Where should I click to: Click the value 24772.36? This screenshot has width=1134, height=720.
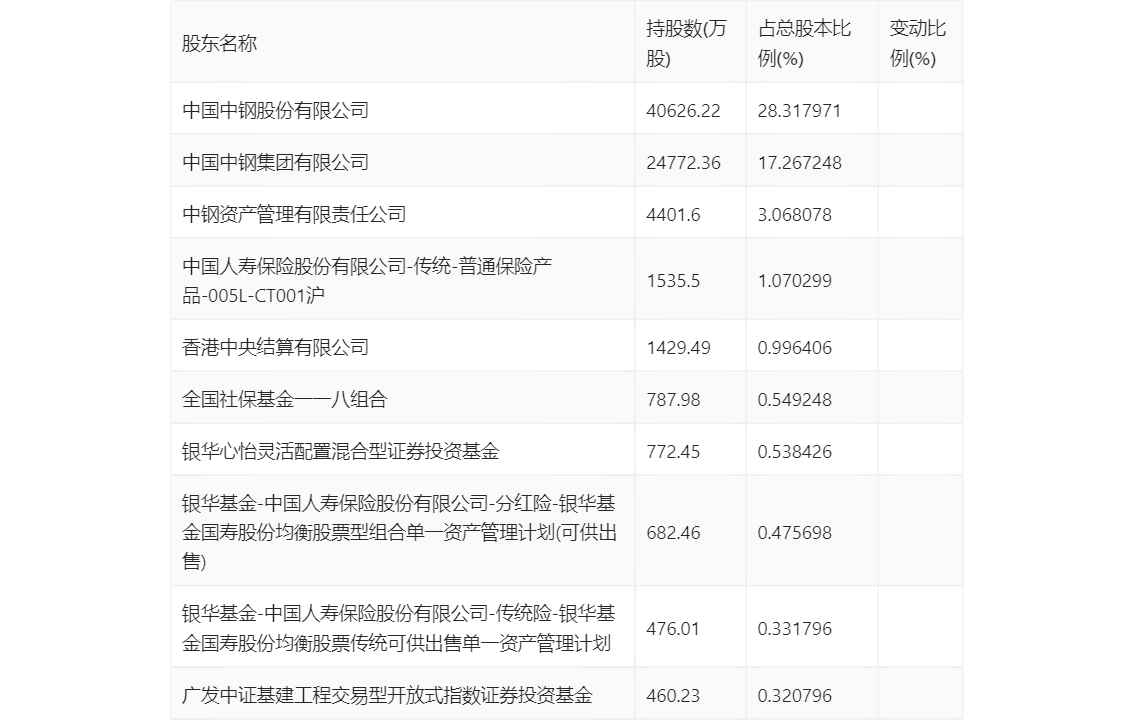click(683, 163)
